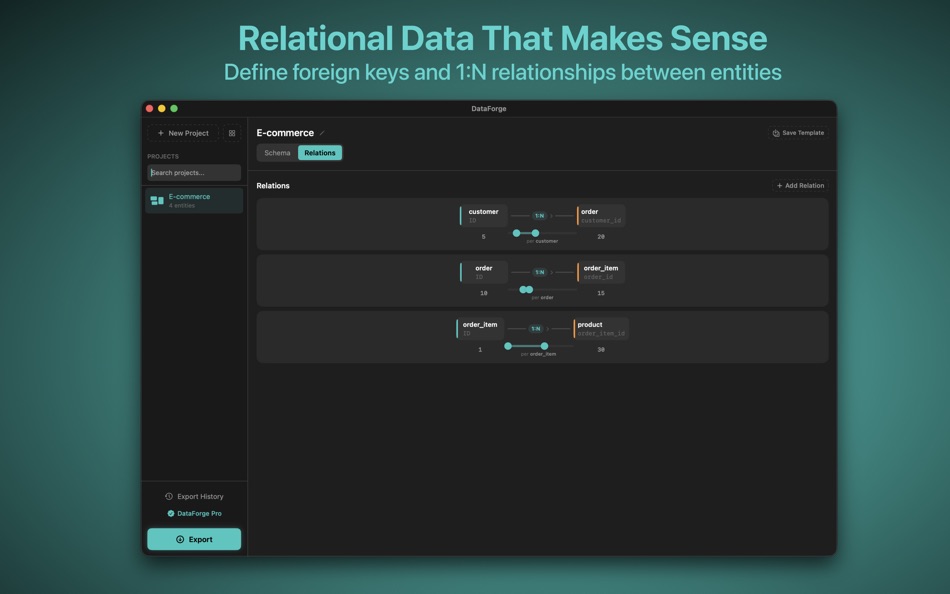Click the plus icon on Add Relation
This screenshot has height=594, width=950.
(778, 185)
